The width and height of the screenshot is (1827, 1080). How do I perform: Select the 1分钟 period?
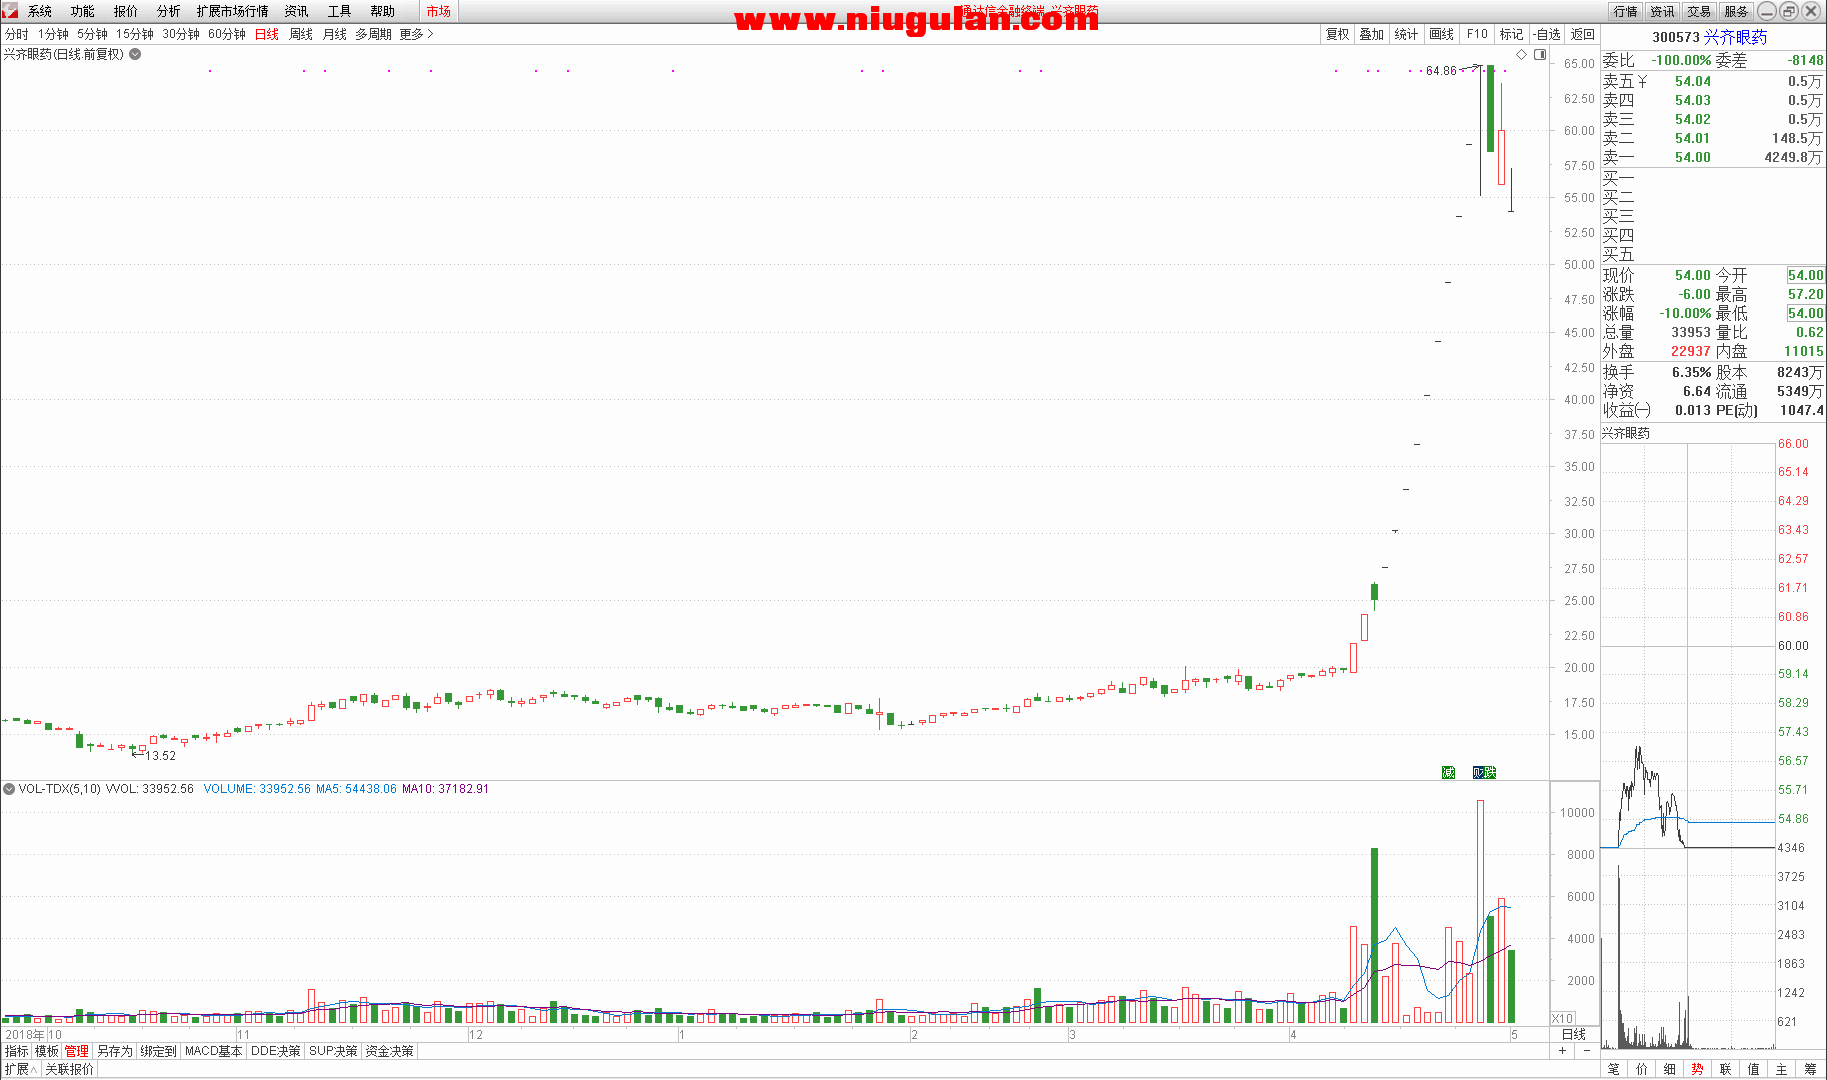[x=53, y=34]
